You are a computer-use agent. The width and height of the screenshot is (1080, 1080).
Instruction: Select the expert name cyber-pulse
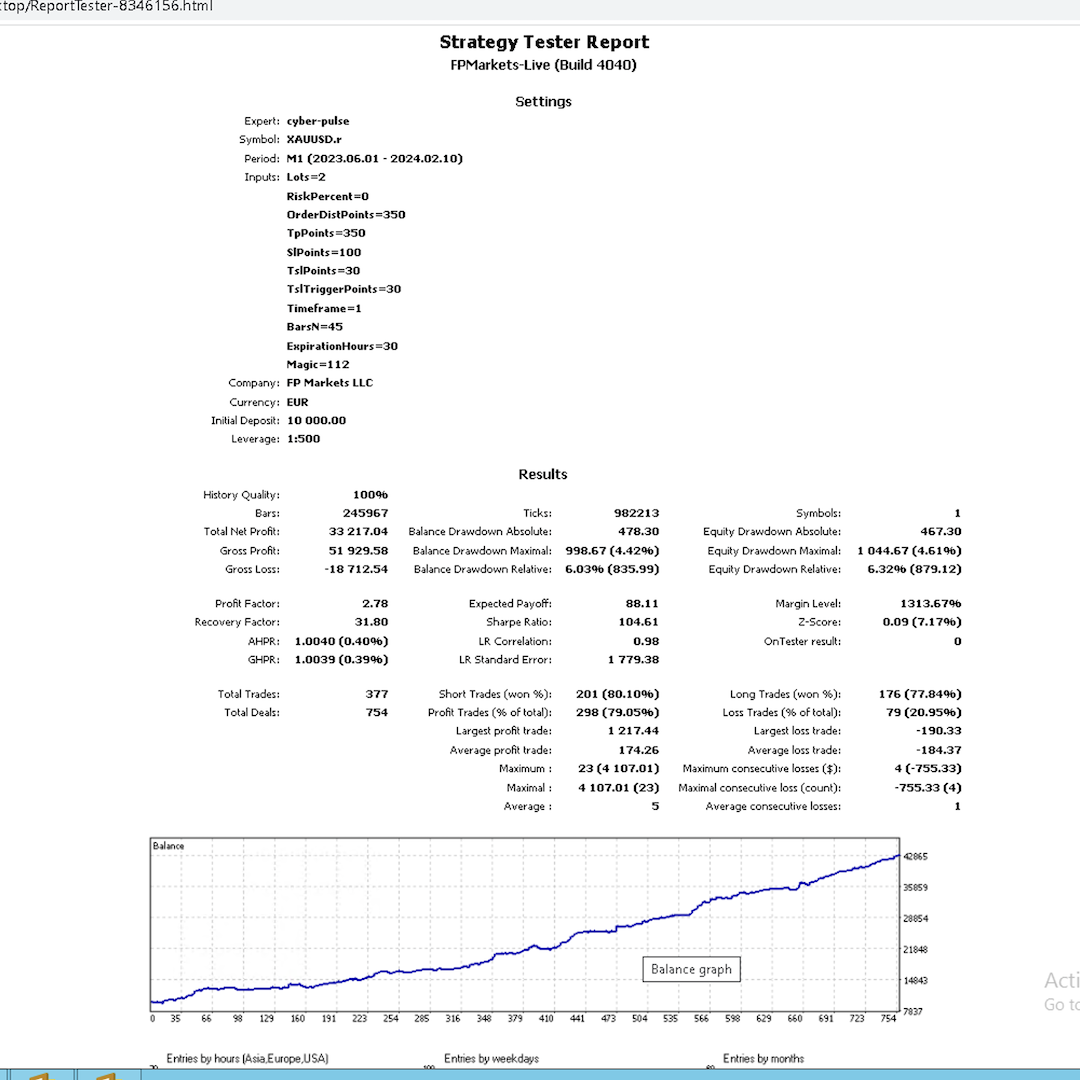click(x=319, y=120)
